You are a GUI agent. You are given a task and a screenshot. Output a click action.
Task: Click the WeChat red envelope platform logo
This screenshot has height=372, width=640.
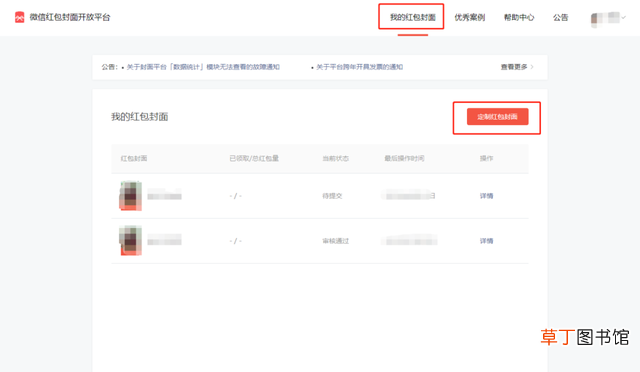pyautogui.click(x=20, y=17)
